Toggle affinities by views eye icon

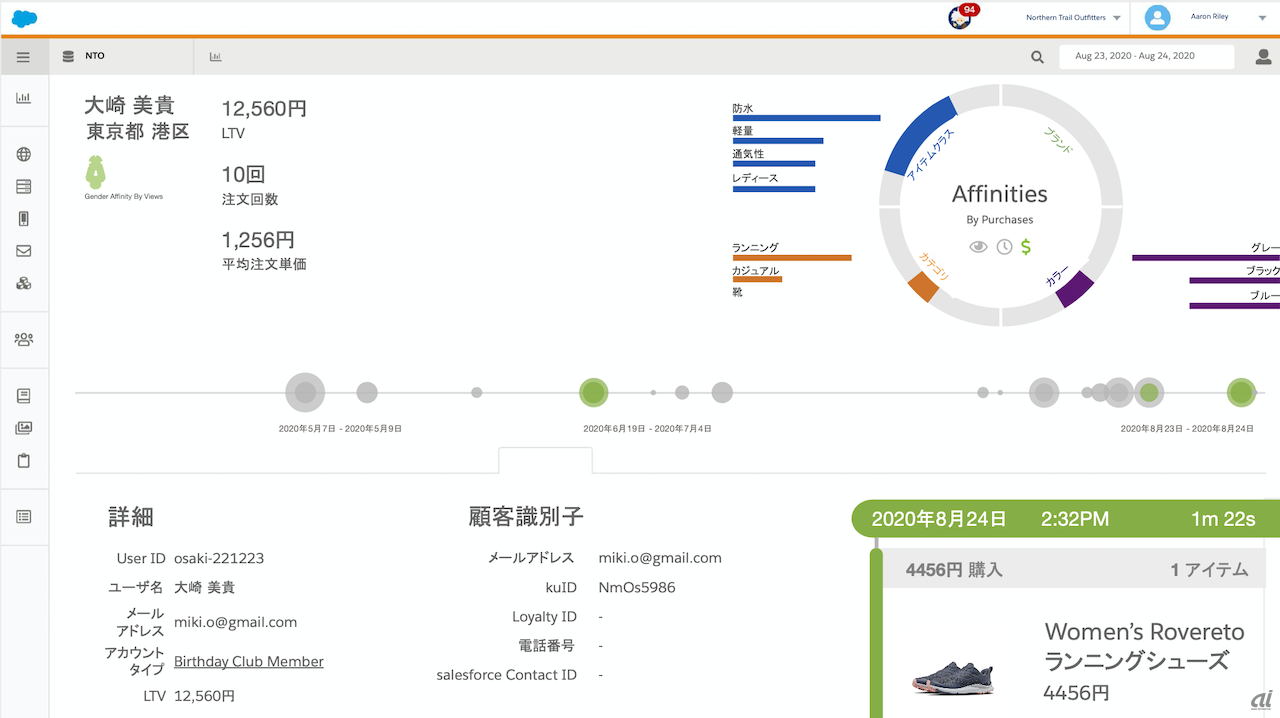(978, 247)
